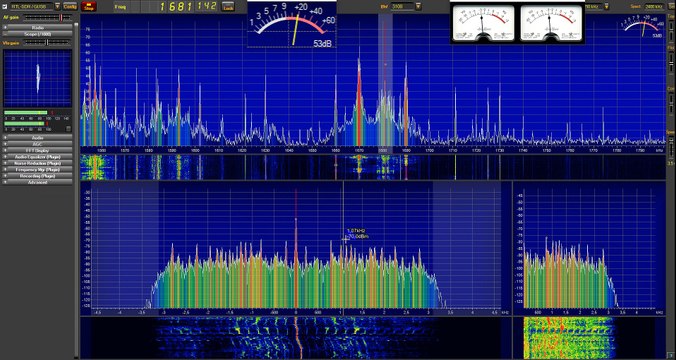
Task: Click the Lock button beside frequency
Action: [x=228, y=6]
